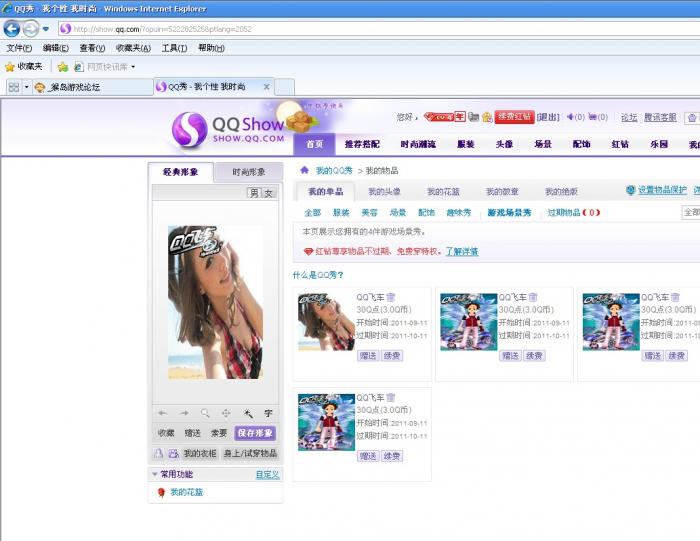
Task: Open the 头像 navigation item
Action: click(504, 144)
